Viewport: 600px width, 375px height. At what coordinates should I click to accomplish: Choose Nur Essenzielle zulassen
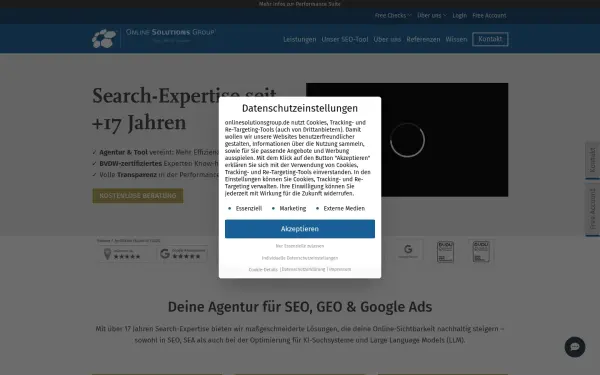coord(300,246)
